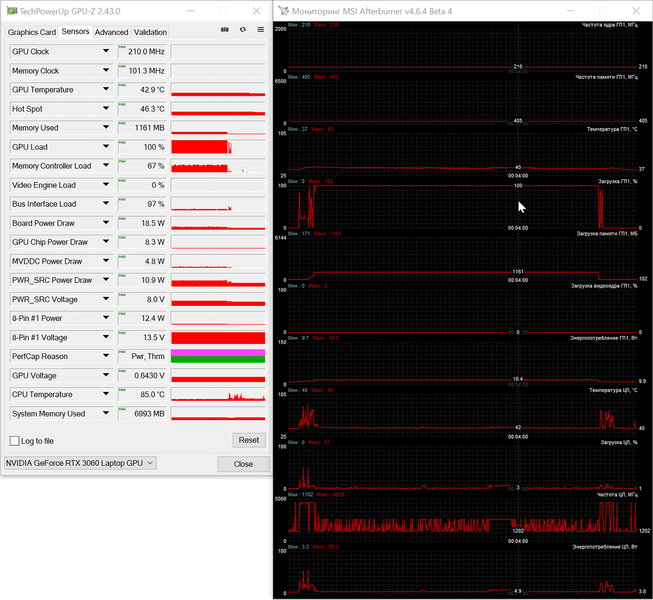Expand the Video Engine Load dropdown
The width and height of the screenshot is (653, 600).
[x=106, y=184]
